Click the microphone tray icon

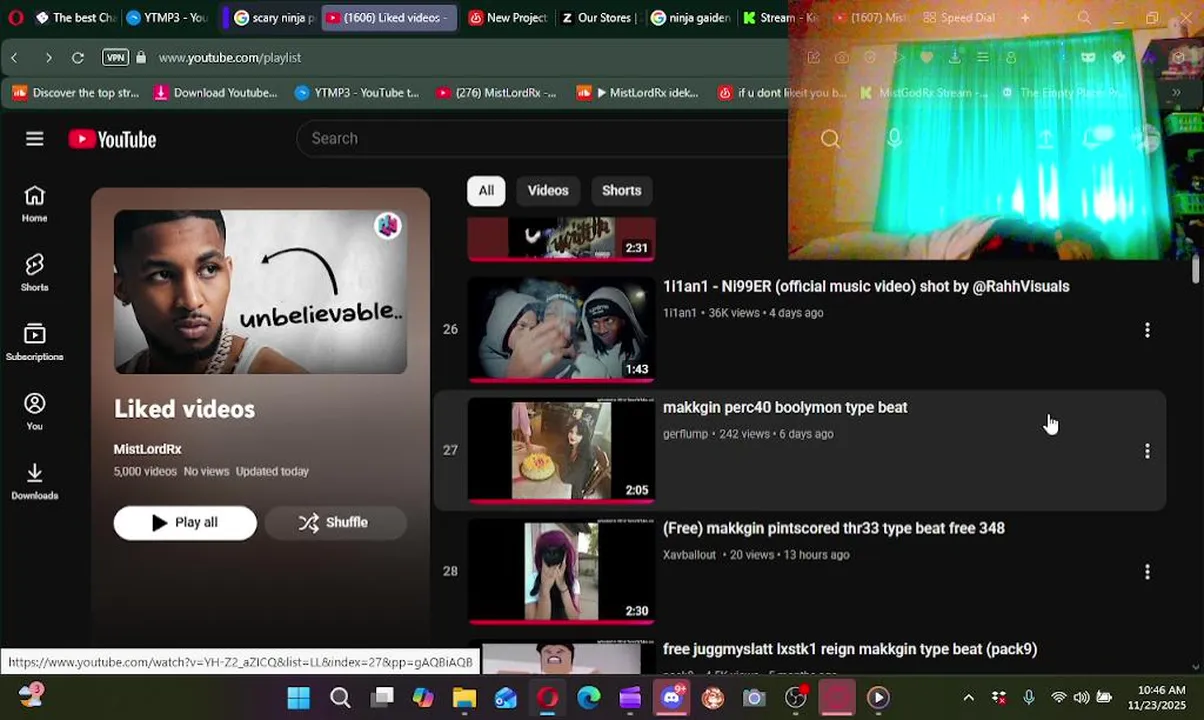pos(1029,698)
